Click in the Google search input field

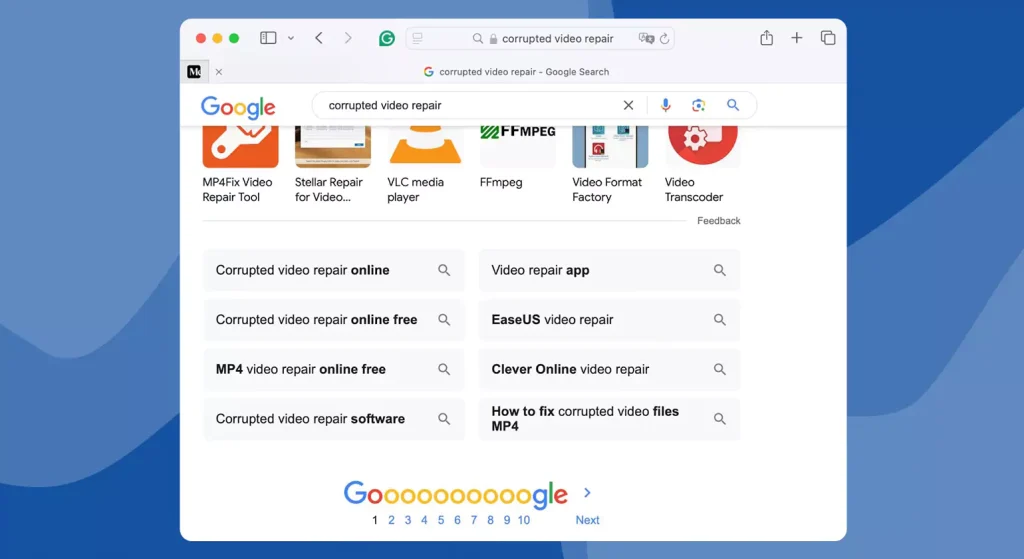point(470,105)
